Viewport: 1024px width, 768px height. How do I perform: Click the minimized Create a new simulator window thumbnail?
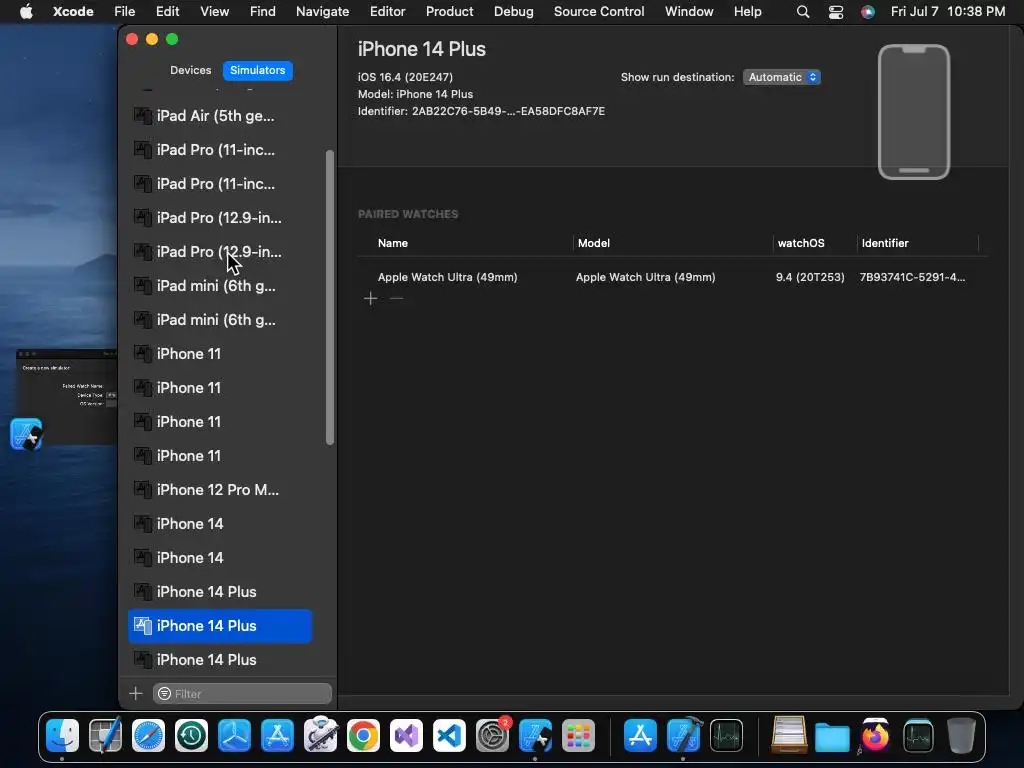(x=66, y=397)
